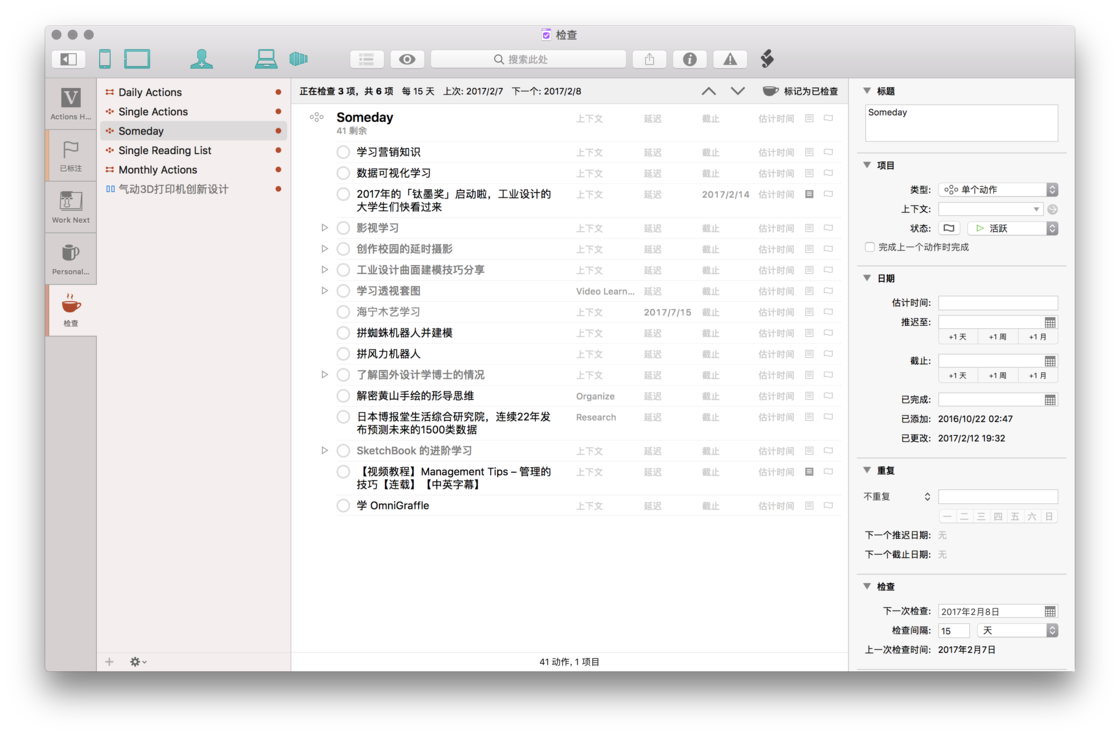This screenshot has width=1120, height=736.
Task: Open the 检查间隔 天 unit dropdown
Action: tap(1017, 630)
